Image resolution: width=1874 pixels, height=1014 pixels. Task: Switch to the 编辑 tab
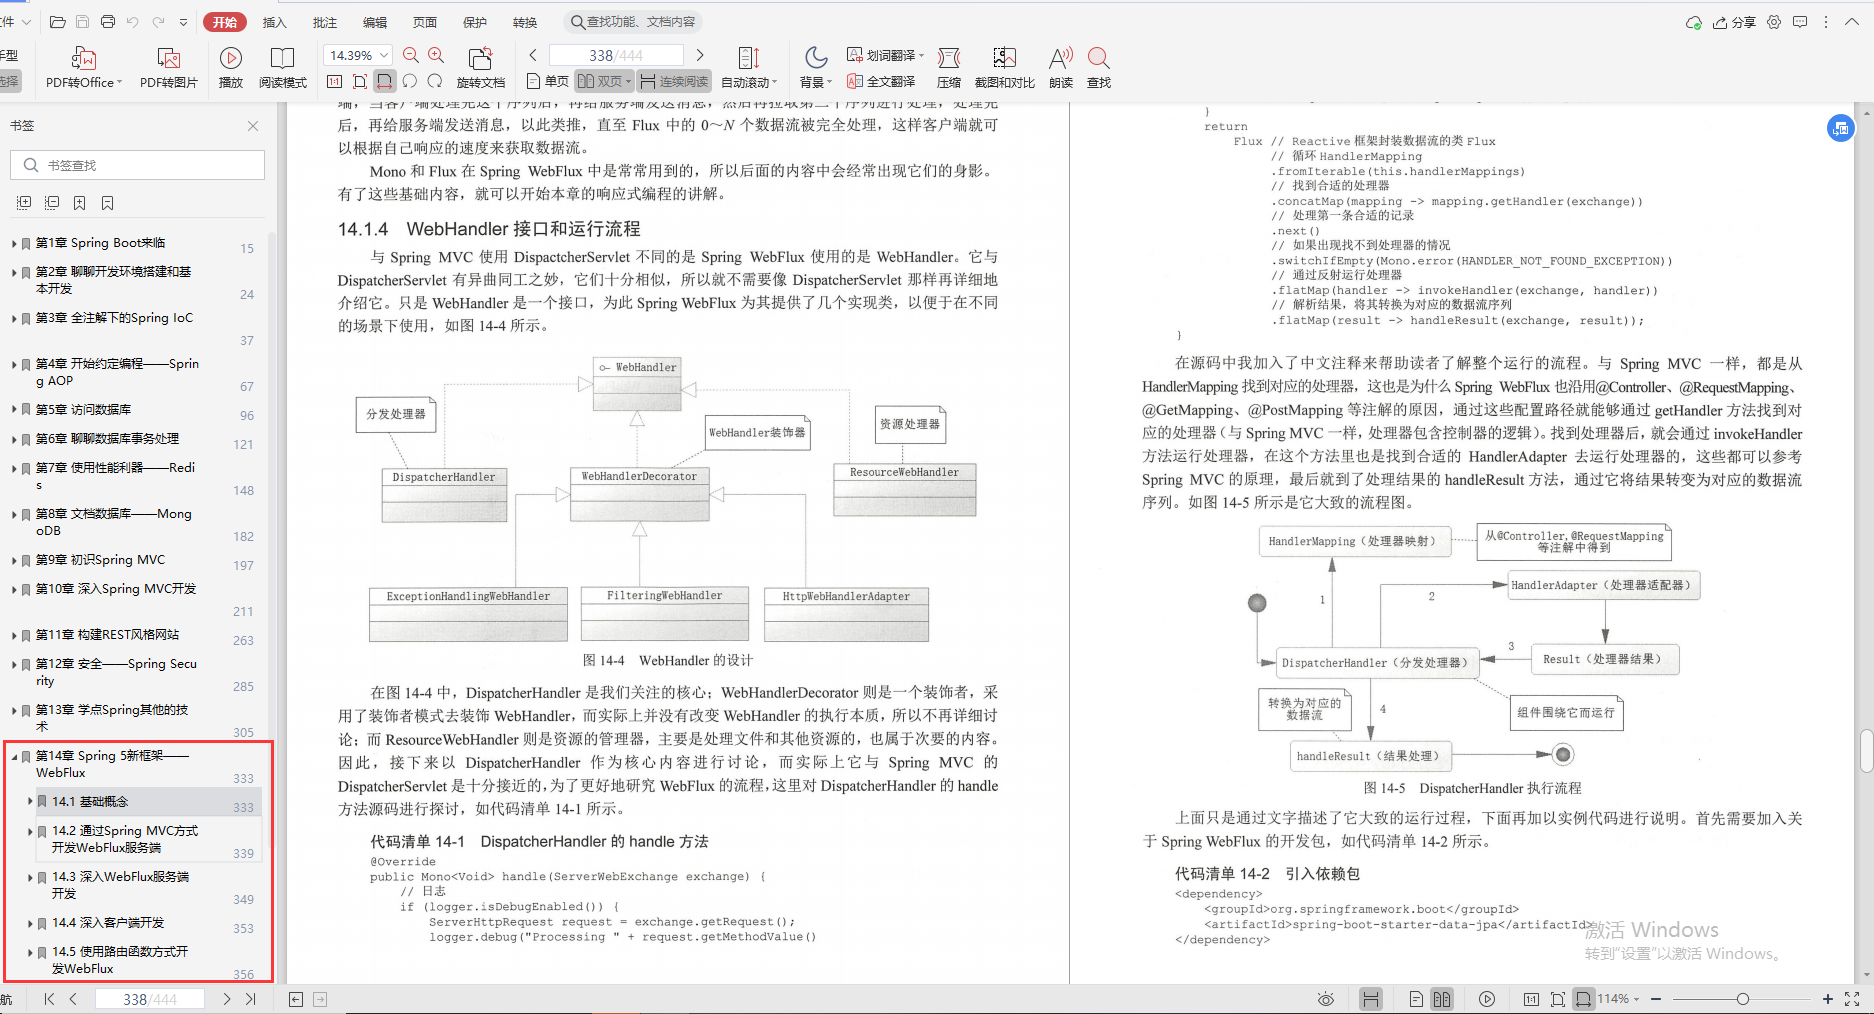(374, 22)
